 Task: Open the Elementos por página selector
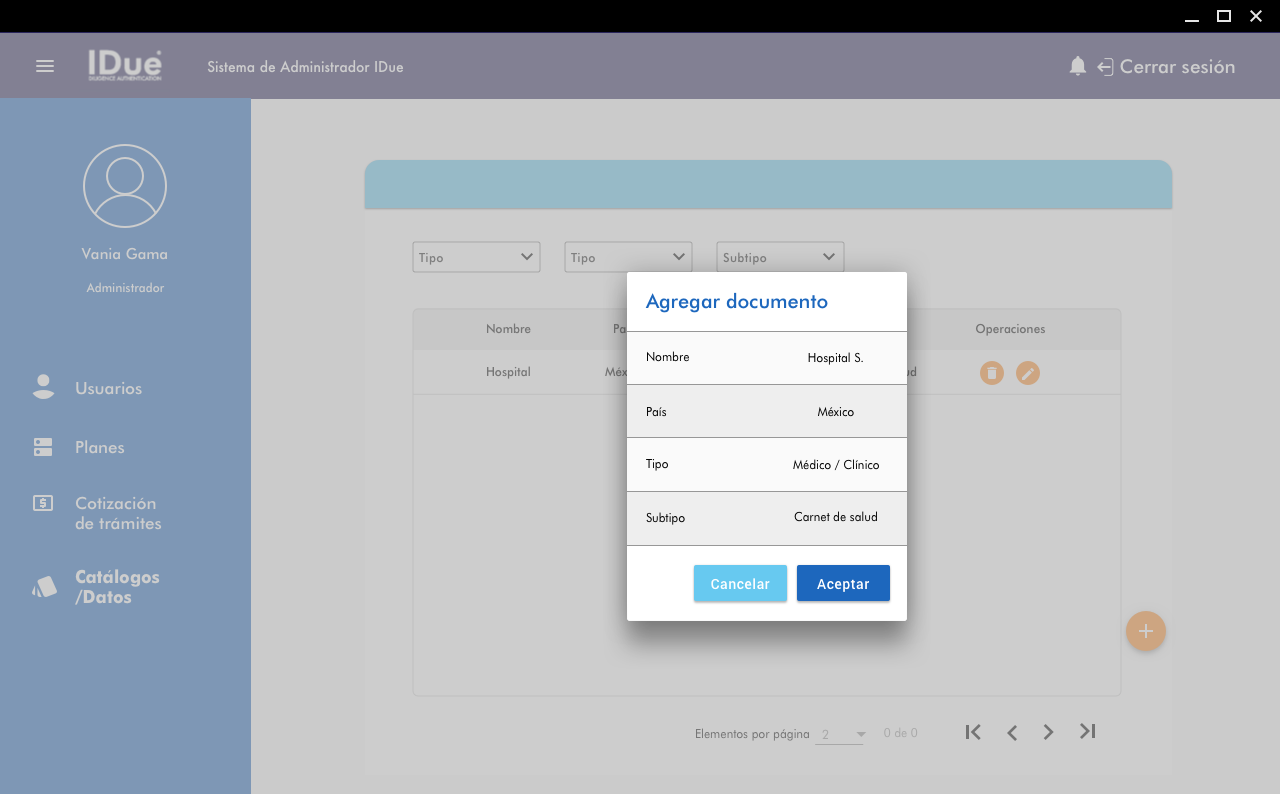pyautogui.click(x=840, y=735)
